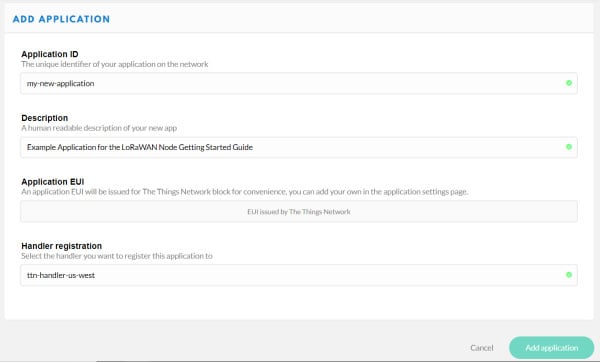Click the green validation dot in Description
The image size is (600, 362).
pos(569,147)
